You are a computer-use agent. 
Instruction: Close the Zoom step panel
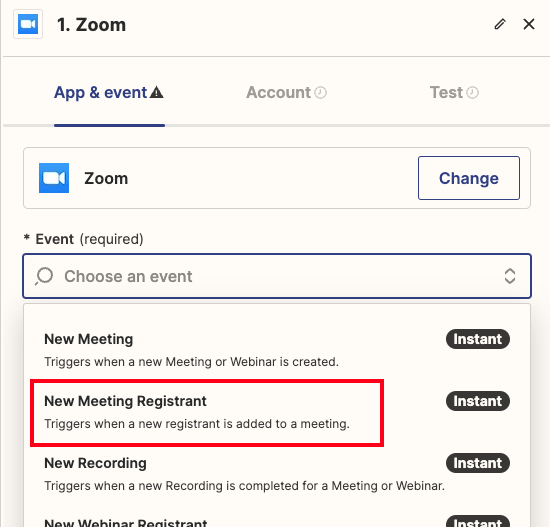coord(529,24)
